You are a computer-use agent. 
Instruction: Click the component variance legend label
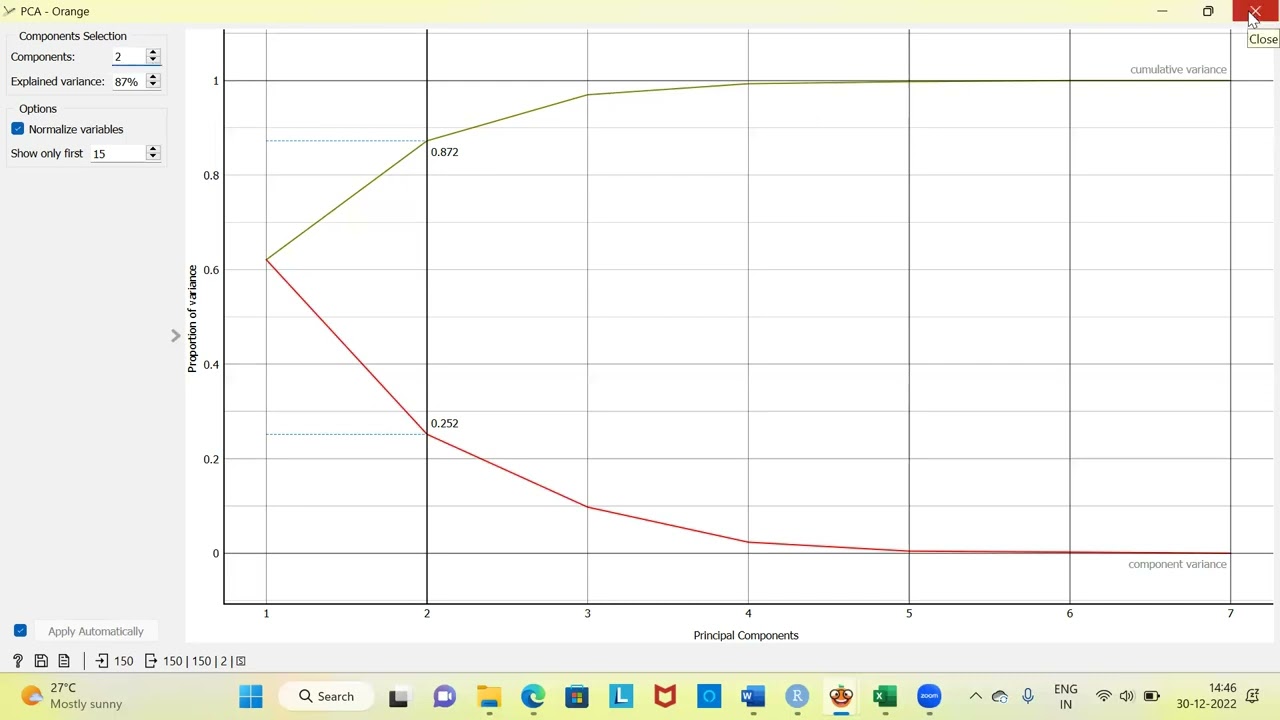click(x=1177, y=564)
